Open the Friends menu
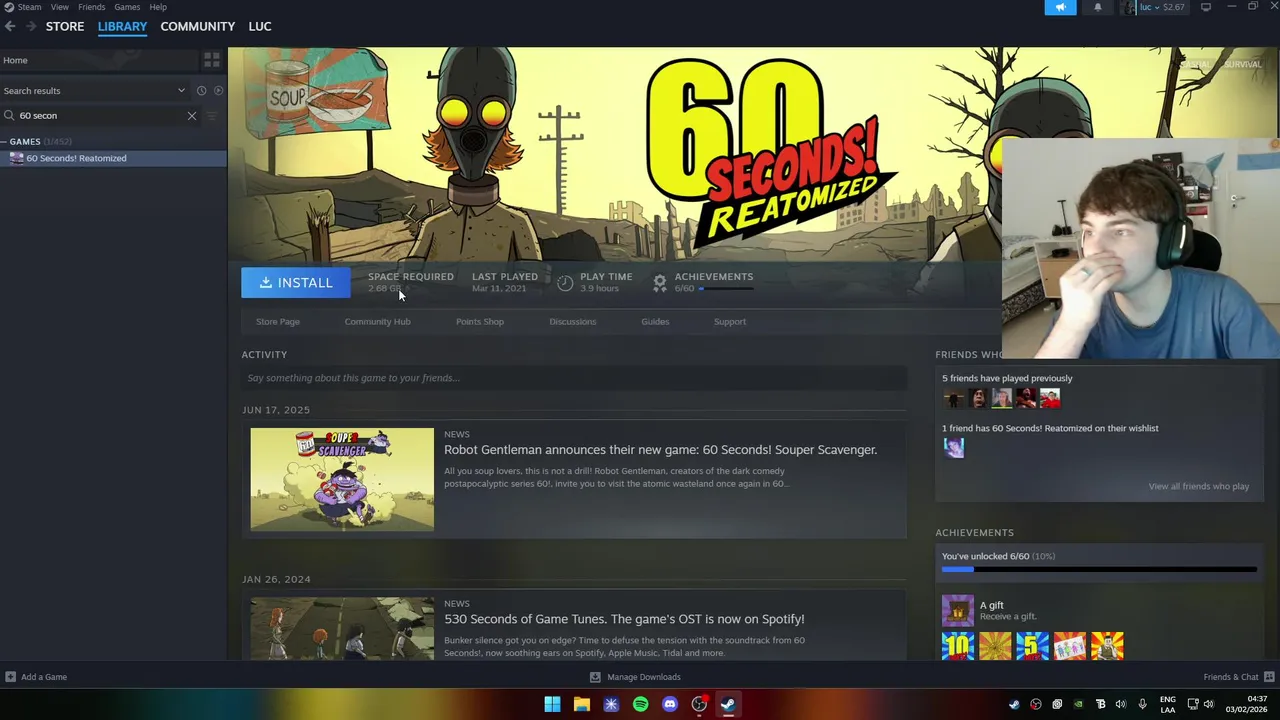Screen dimensions: 1280x720 coord(91,7)
